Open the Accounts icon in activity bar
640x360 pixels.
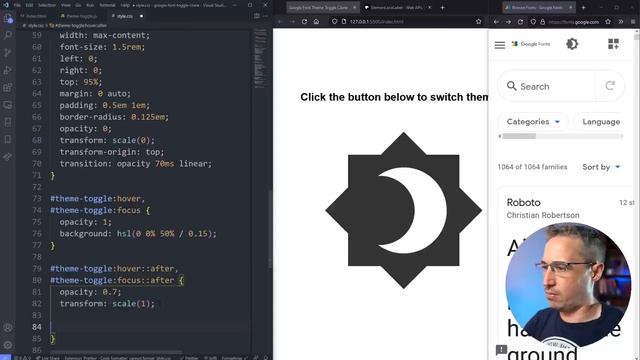click(x=8, y=327)
